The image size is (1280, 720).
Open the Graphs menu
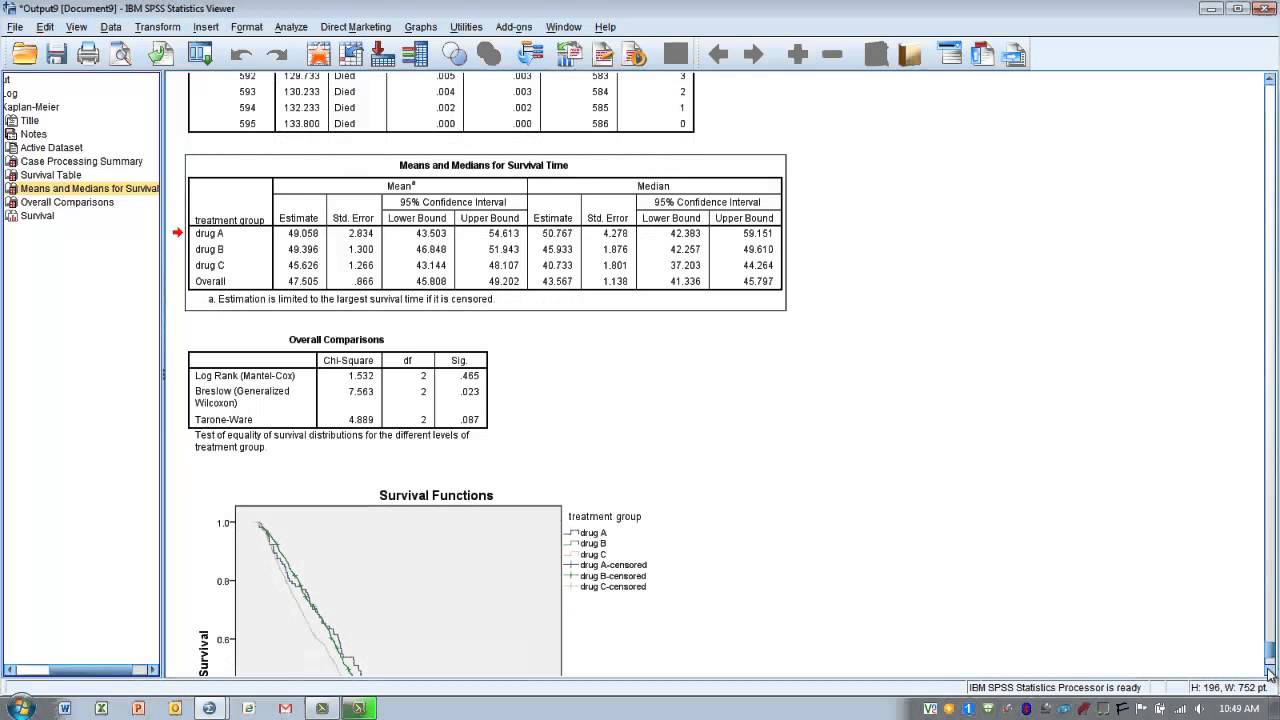tap(420, 27)
